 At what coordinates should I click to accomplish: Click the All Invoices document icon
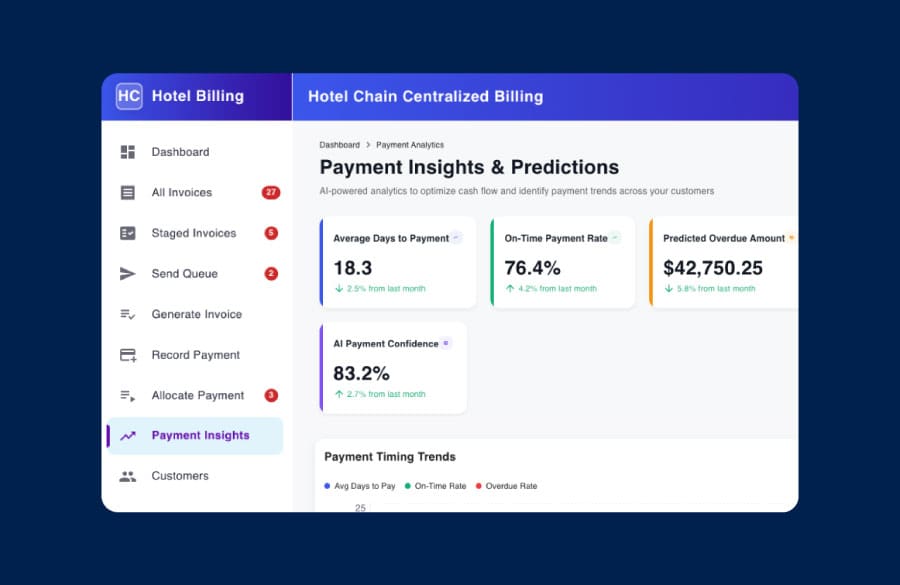coord(127,192)
